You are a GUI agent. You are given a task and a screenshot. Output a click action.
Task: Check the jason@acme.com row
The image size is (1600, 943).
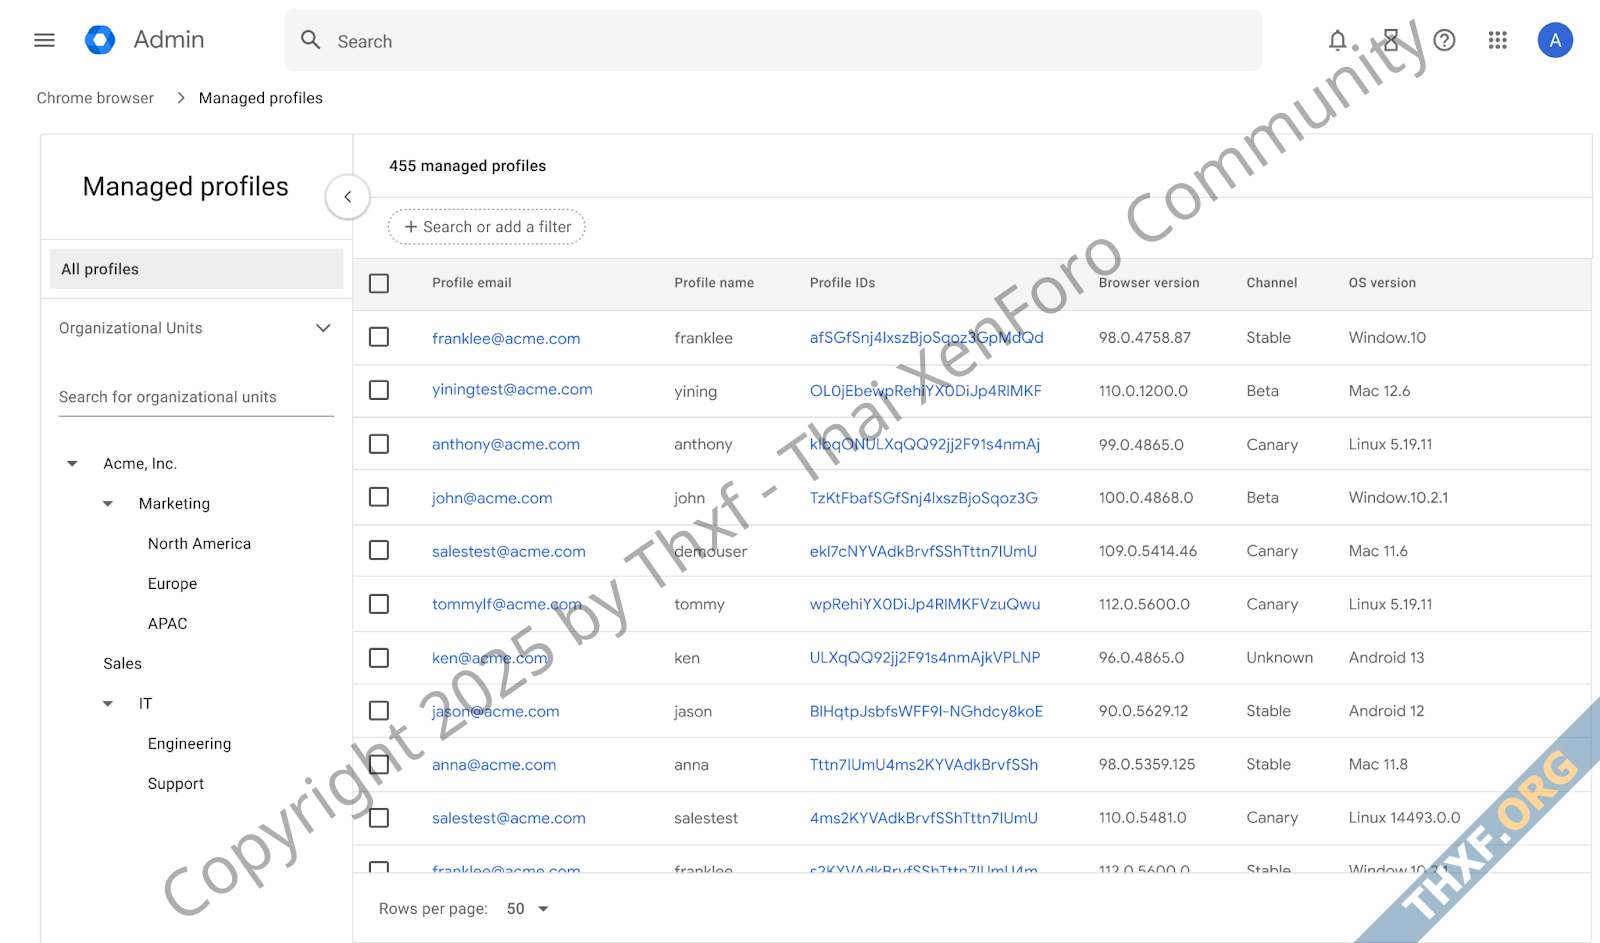point(379,711)
